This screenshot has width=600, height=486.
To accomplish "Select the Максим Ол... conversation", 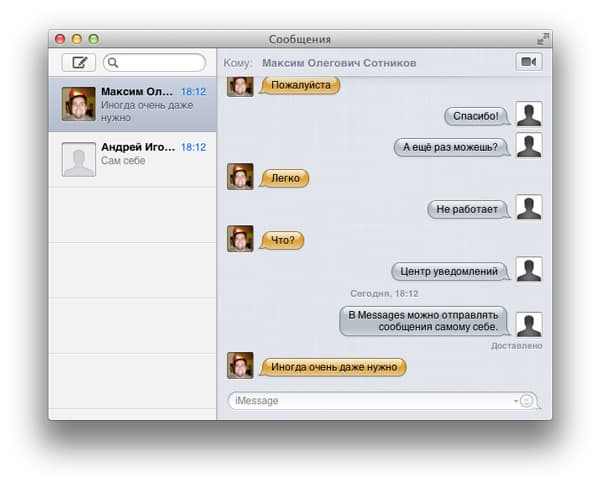I will point(132,104).
